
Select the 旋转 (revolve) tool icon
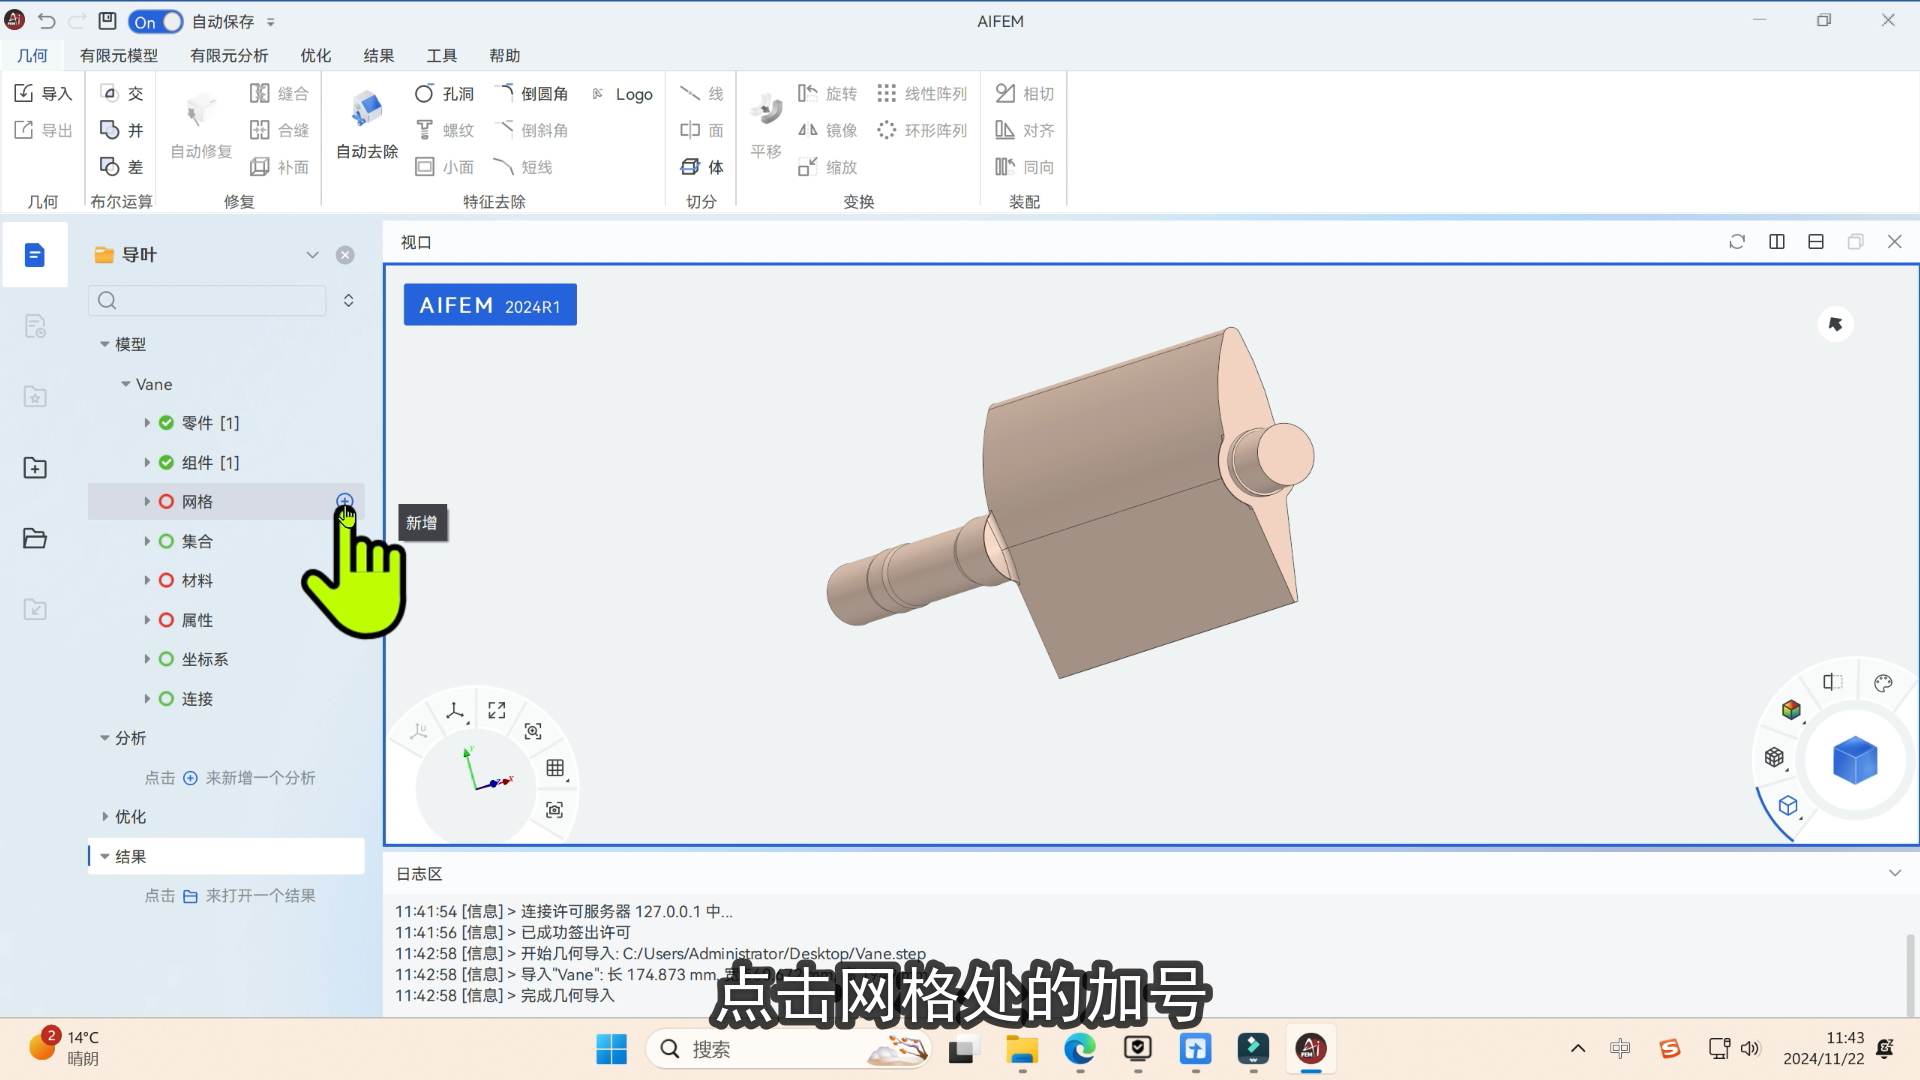pyautogui.click(x=808, y=92)
